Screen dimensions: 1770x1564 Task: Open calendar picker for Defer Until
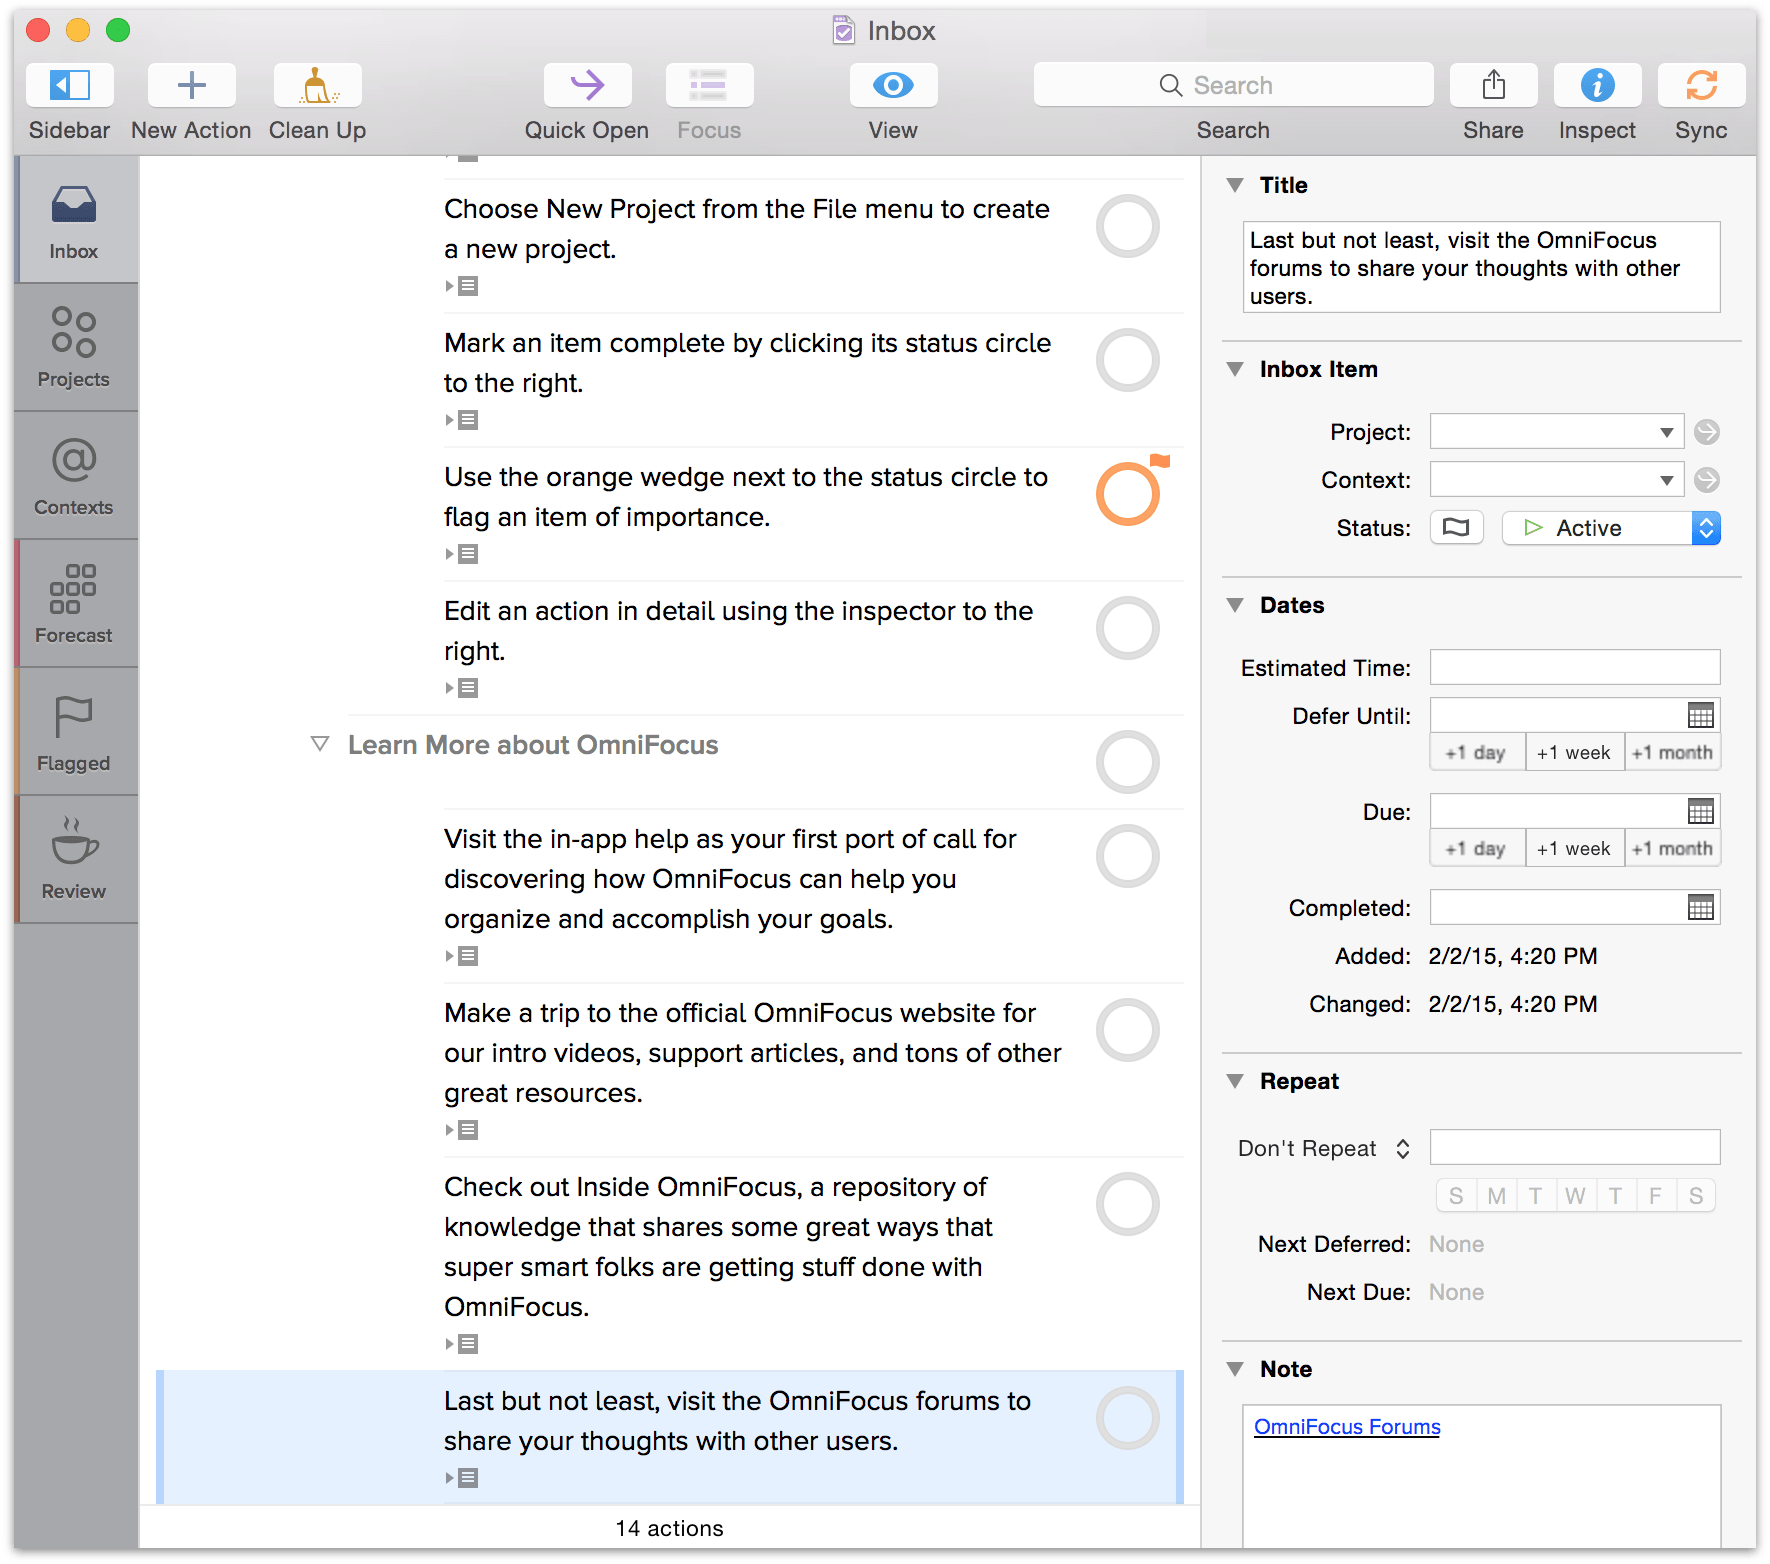click(x=1700, y=715)
